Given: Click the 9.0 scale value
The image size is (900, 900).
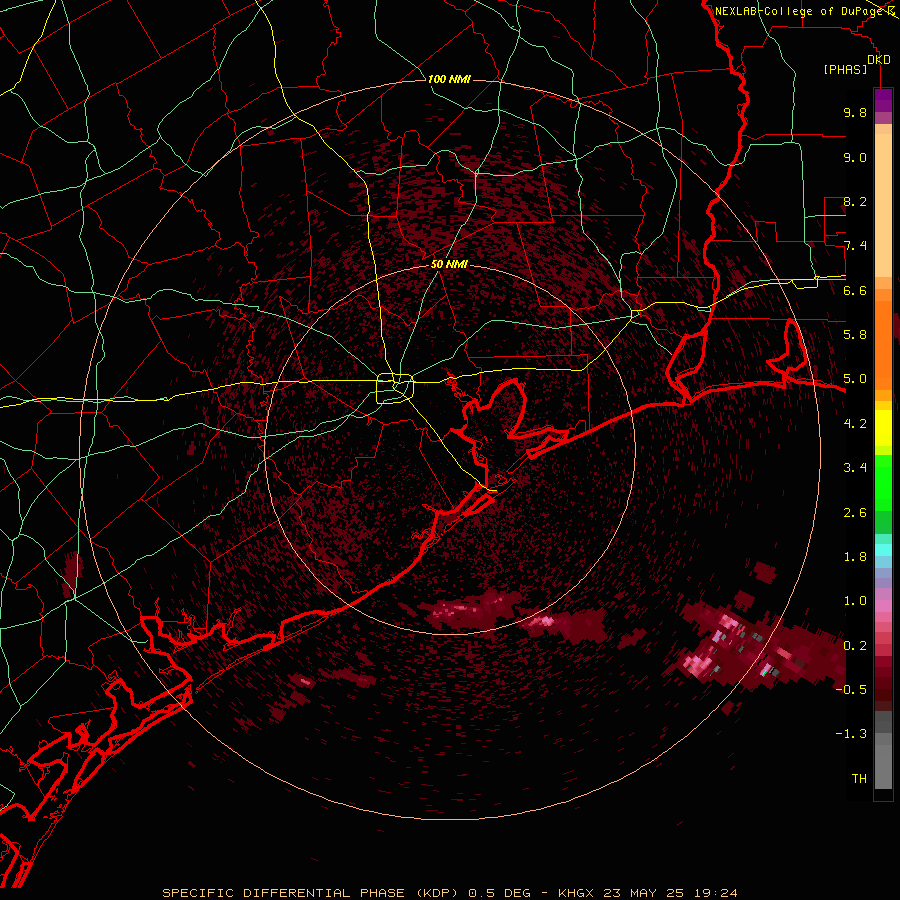Looking at the screenshot, I should coord(855,157).
